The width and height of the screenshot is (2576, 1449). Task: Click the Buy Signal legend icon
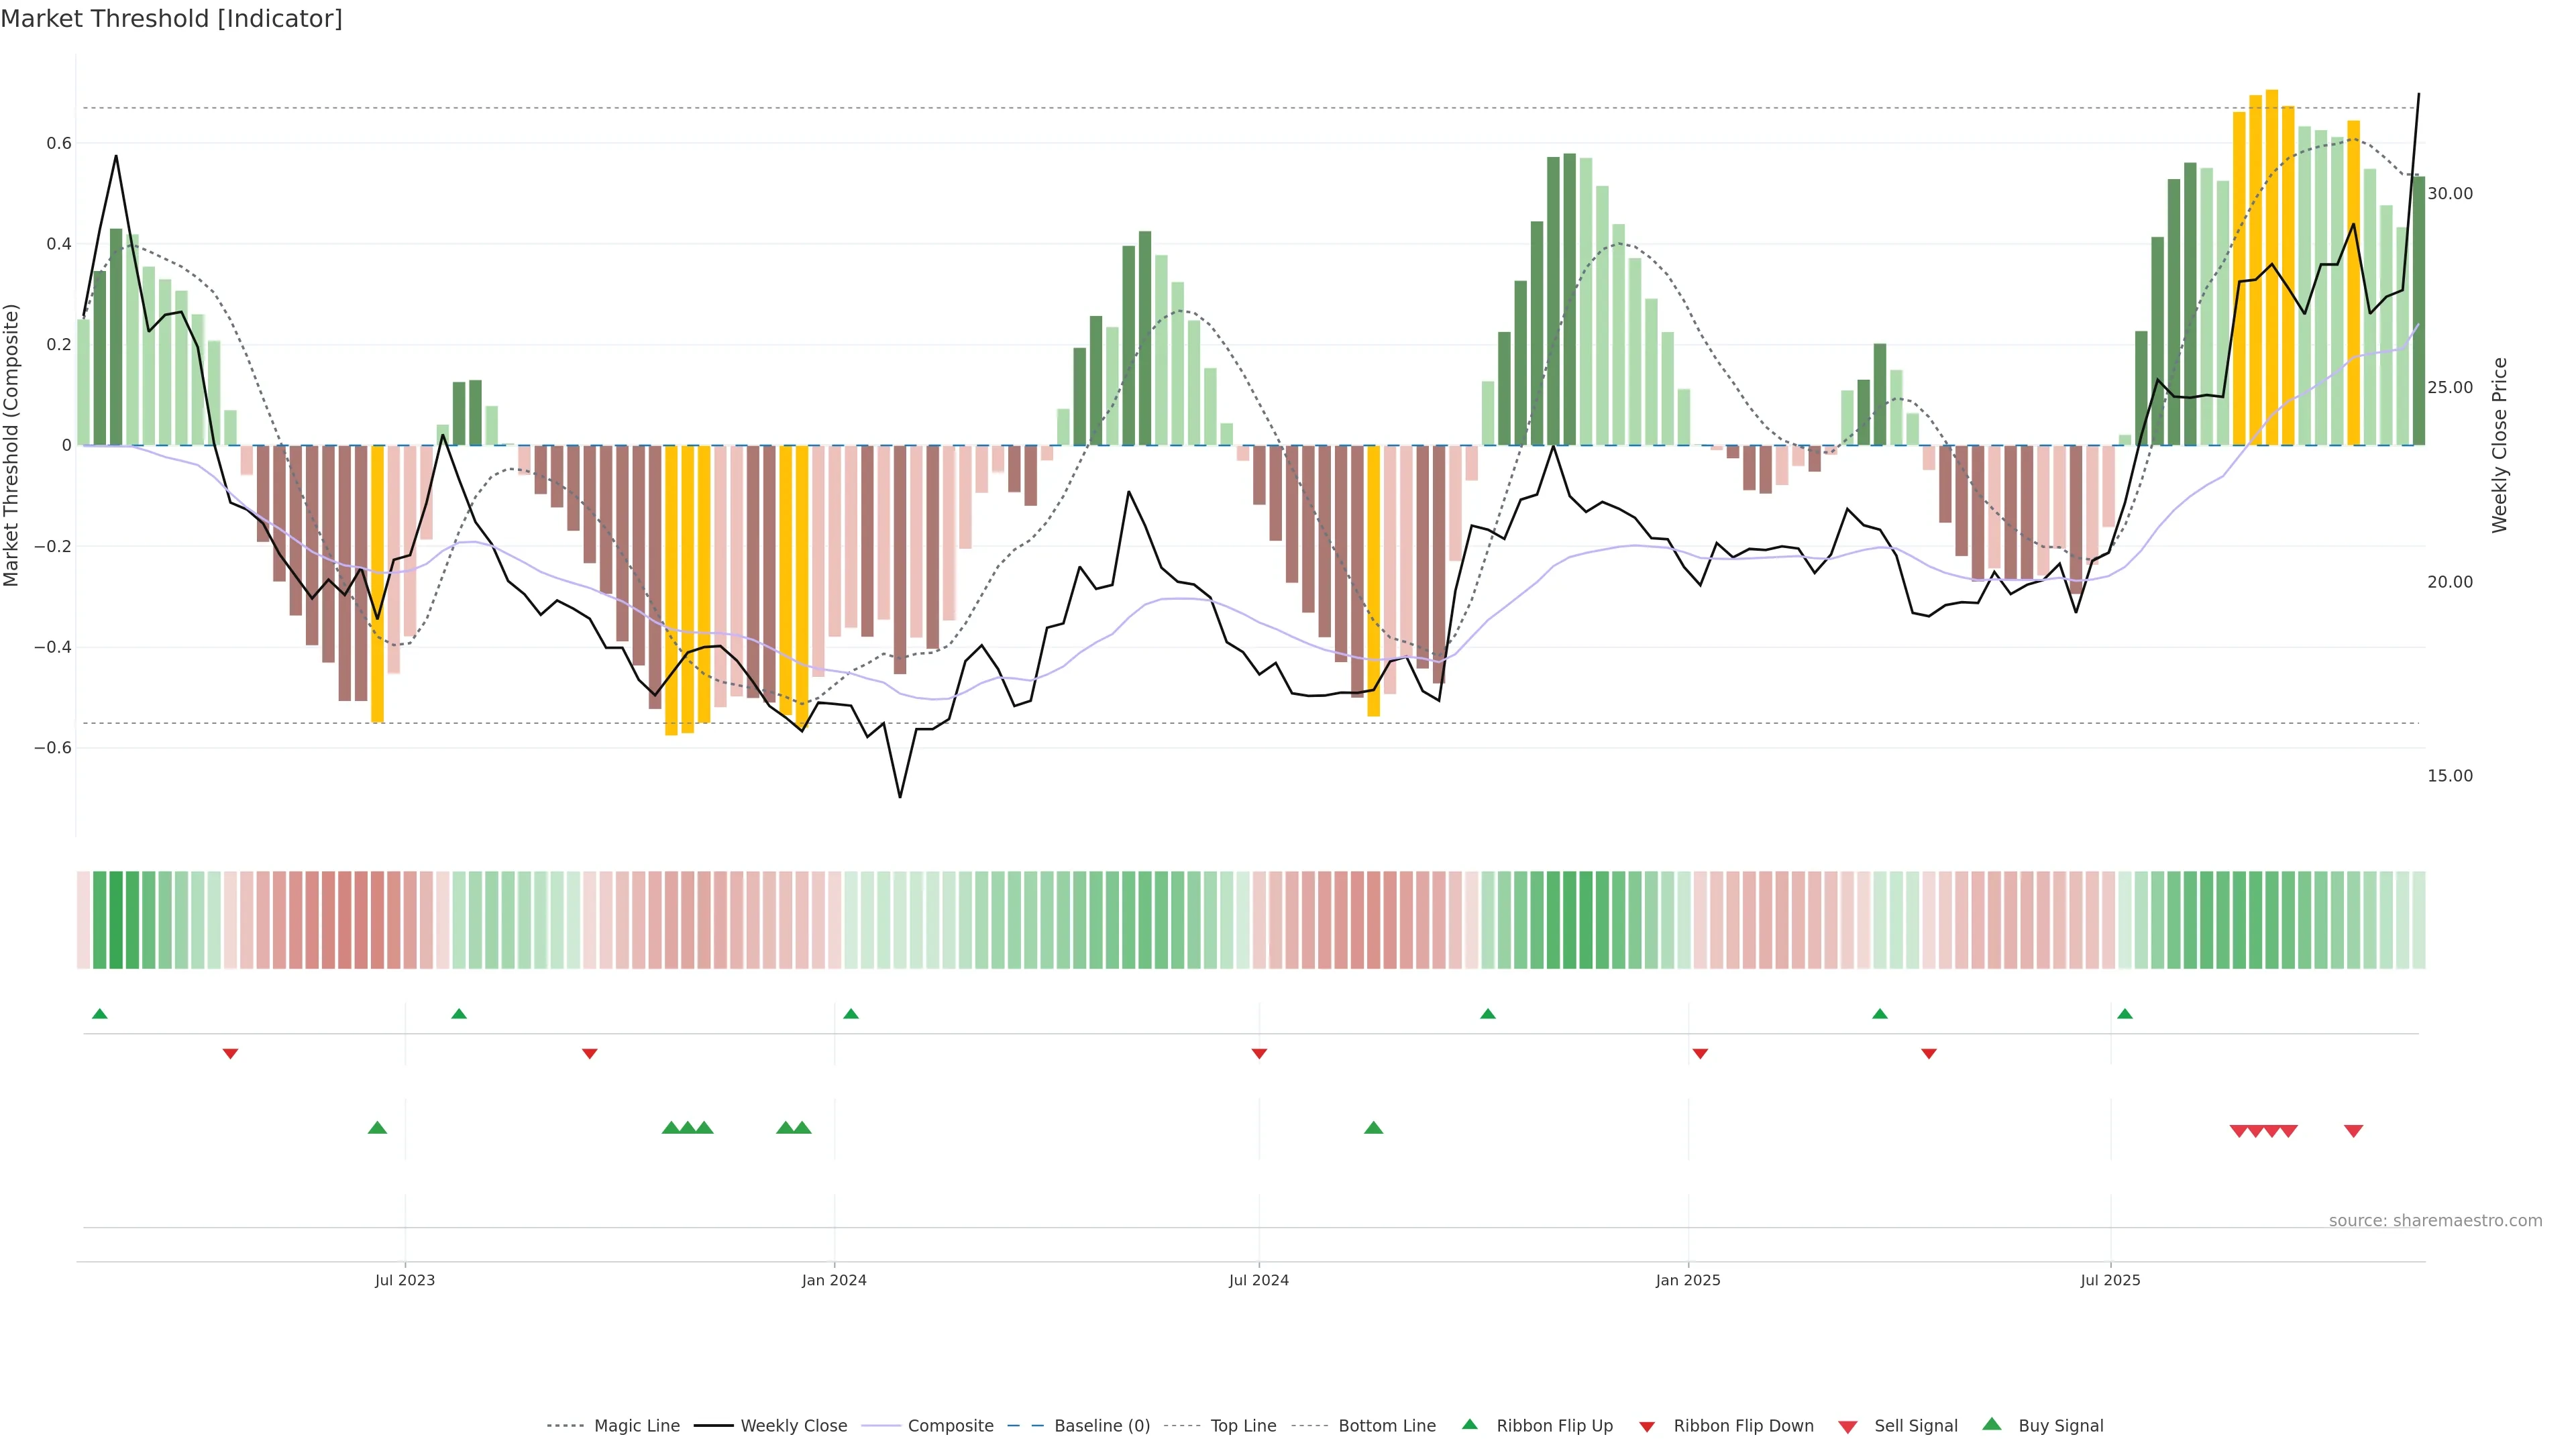point(1992,1424)
